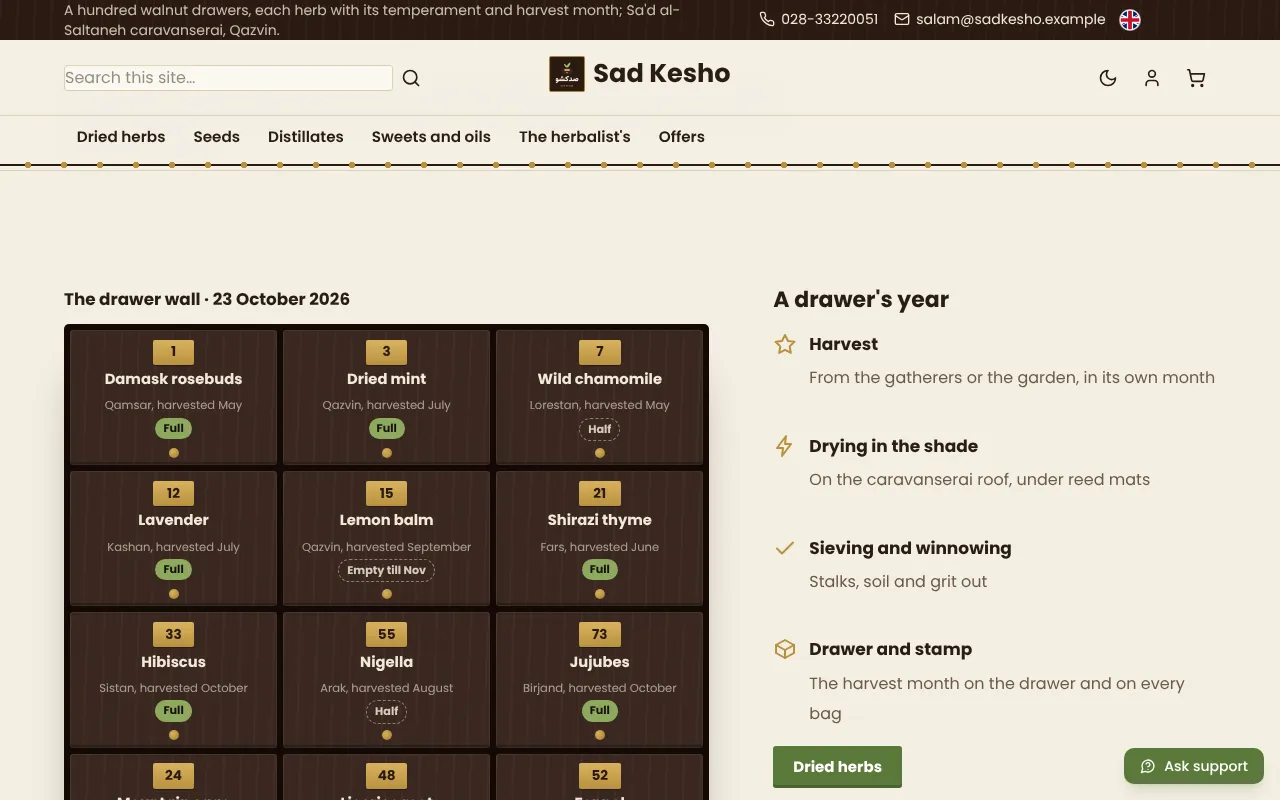The width and height of the screenshot is (1280, 800).
Task: Click the Sieving and winnowing checkmark icon
Action: [785, 548]
